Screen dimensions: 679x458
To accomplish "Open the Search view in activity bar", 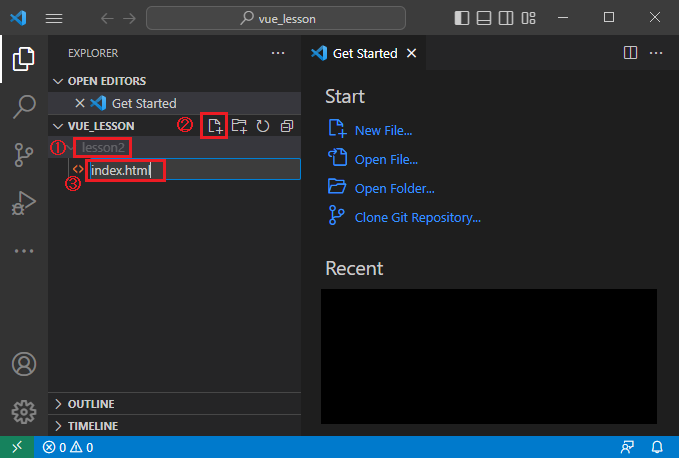I will [24, 106].
